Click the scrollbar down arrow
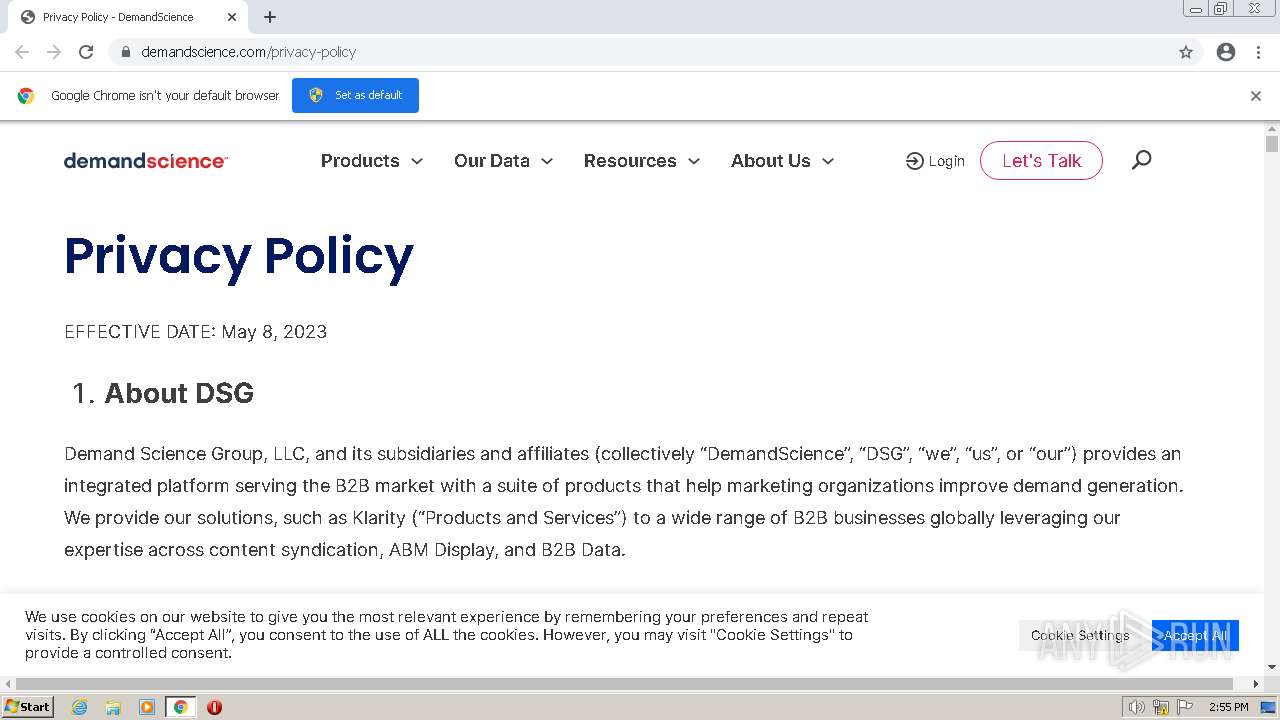1280x720 pixels. pos(1272,667)
